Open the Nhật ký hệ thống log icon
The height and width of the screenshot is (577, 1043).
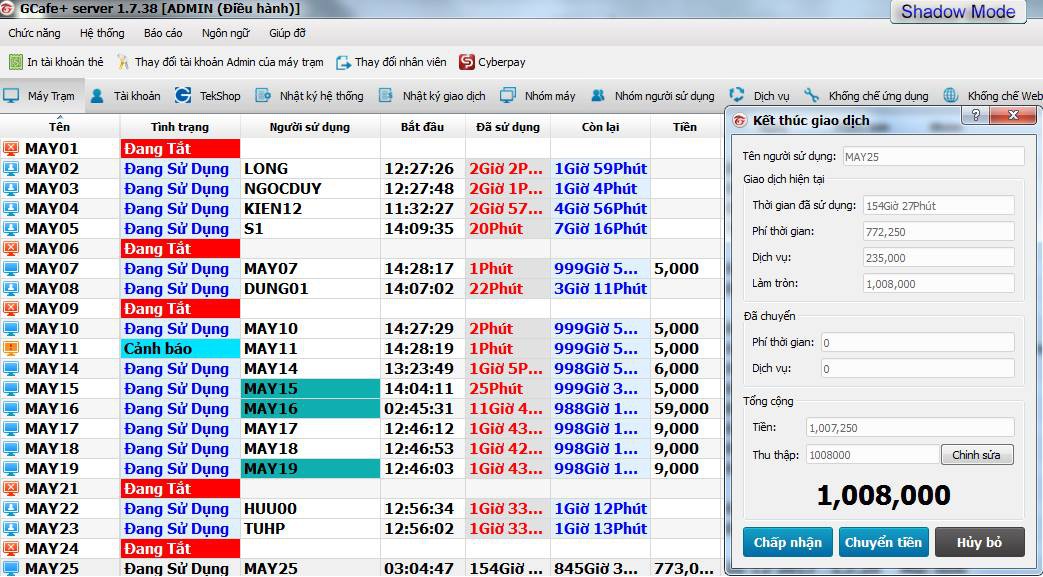263,96
